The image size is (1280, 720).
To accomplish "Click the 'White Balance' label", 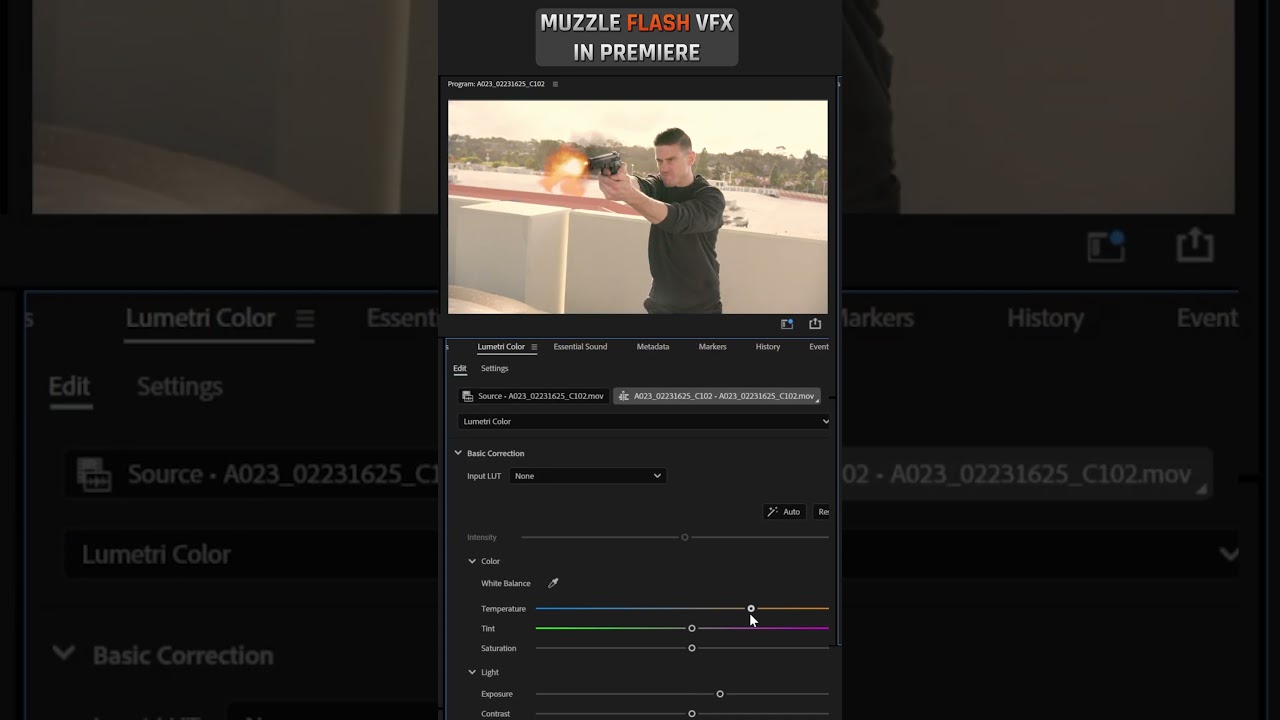I will click(x=506, y=583).
